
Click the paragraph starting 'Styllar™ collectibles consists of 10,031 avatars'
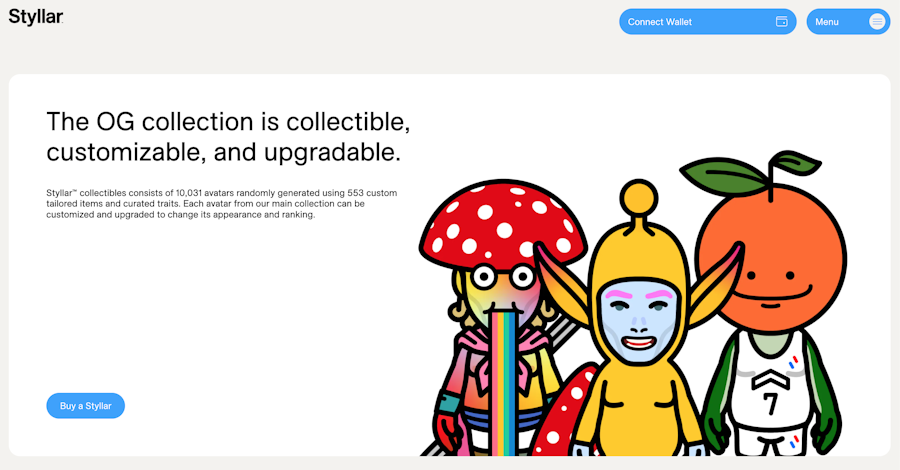(x=222, y=204)
